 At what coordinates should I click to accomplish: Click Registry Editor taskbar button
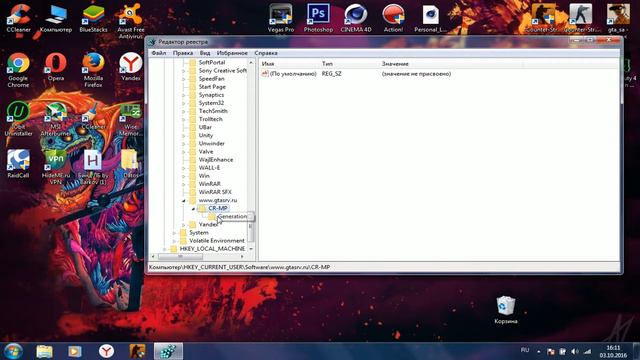(168, 351)
